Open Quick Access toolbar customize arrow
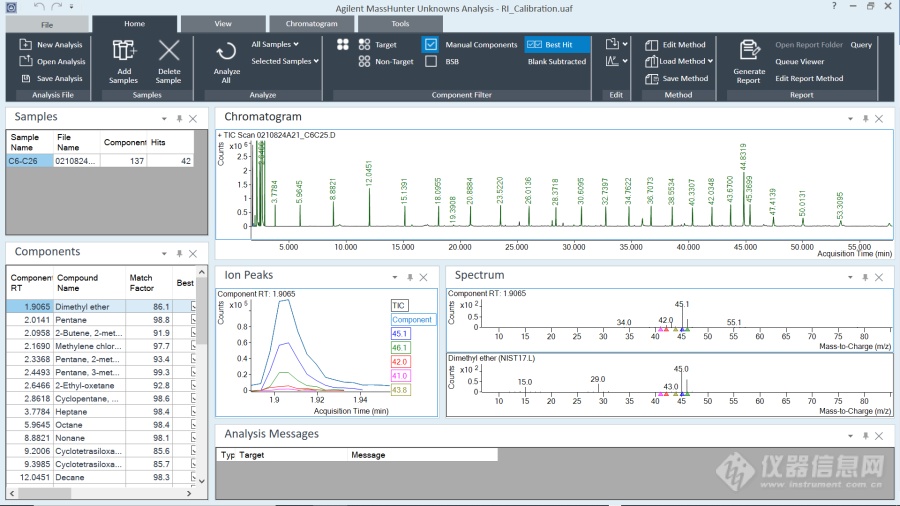Screen dimensions: 900x506 (x=71, y=7)
